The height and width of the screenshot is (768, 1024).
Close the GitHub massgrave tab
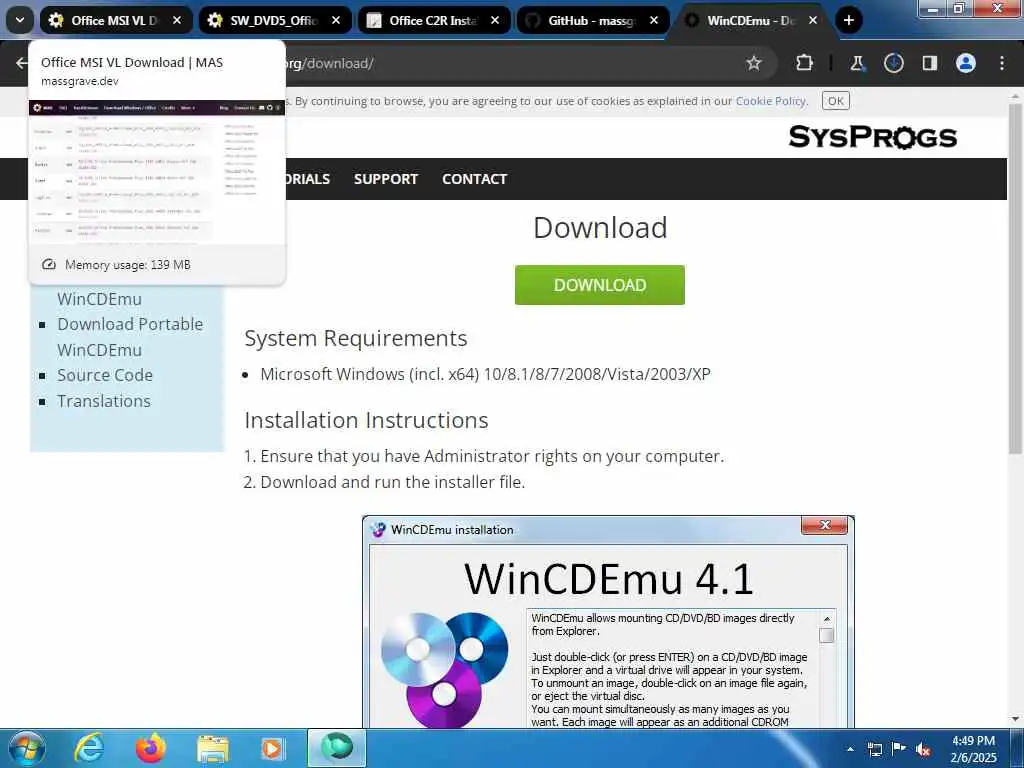(x=654, y=20)
